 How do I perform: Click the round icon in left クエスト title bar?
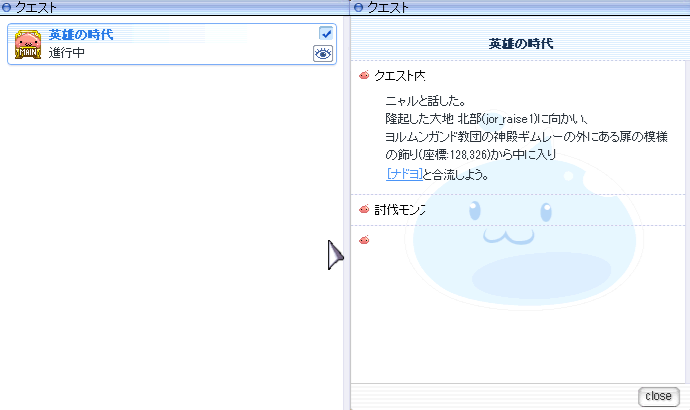pyautogui.click(x=6, y=7)
